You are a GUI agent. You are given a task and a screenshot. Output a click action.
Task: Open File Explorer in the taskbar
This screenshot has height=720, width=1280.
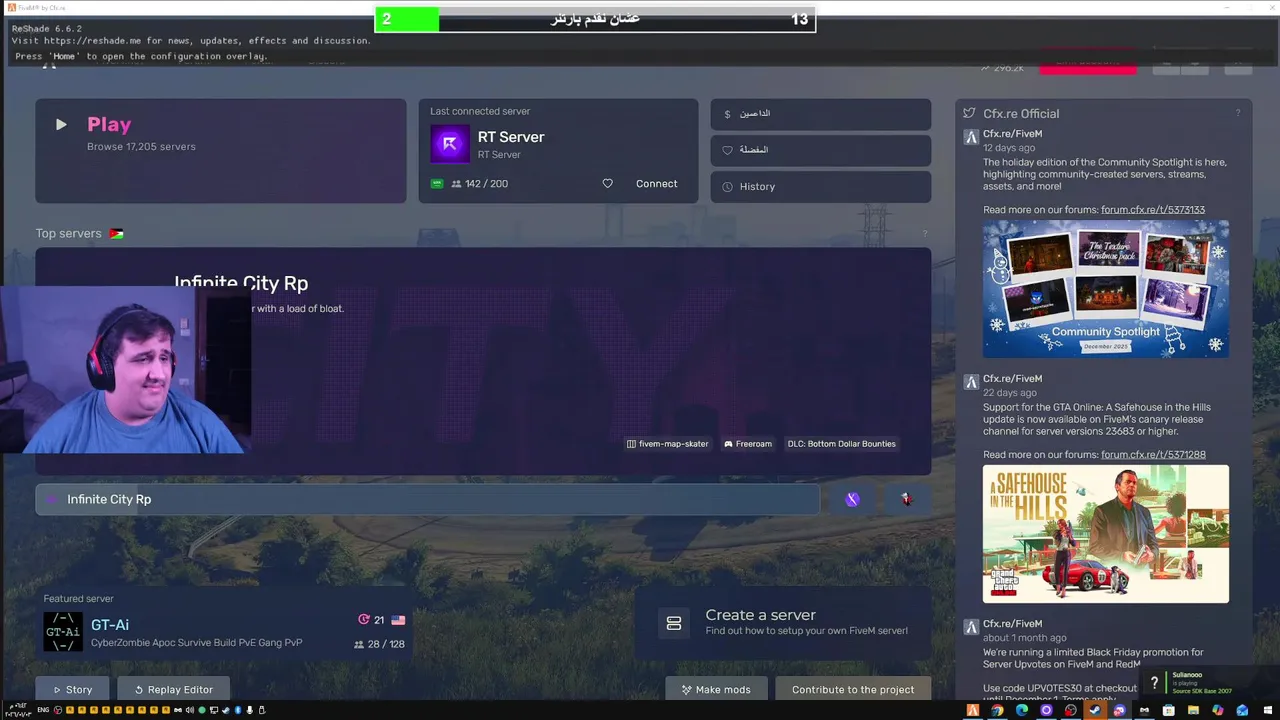pyautogui.click(x=1193, y=710)
